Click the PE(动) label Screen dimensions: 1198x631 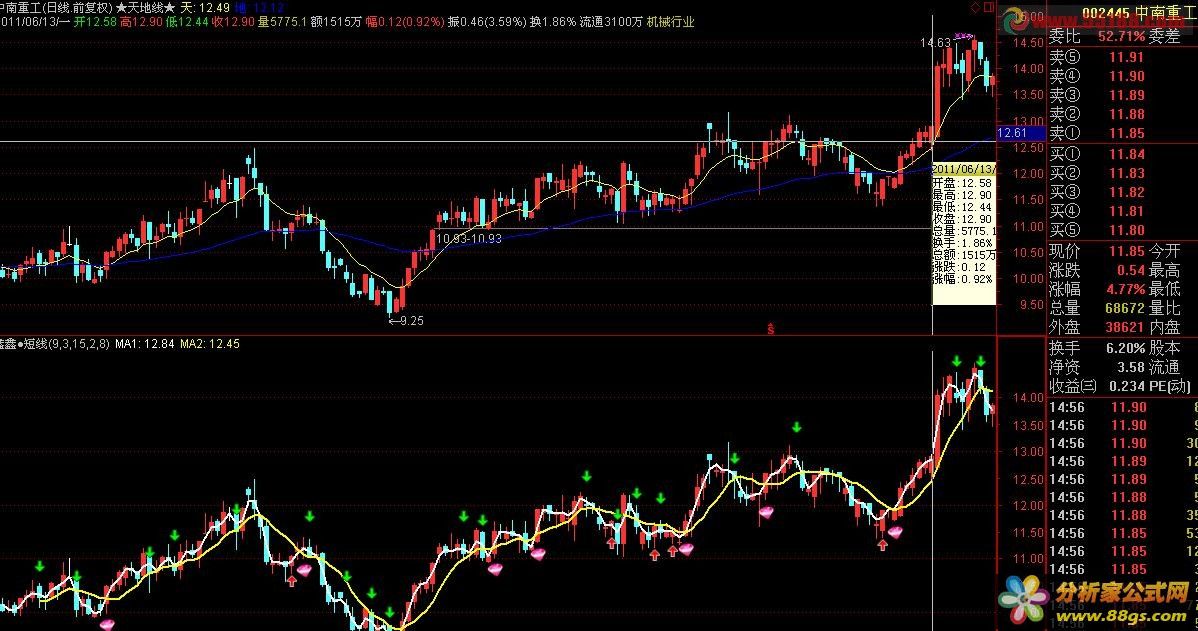1169,387
